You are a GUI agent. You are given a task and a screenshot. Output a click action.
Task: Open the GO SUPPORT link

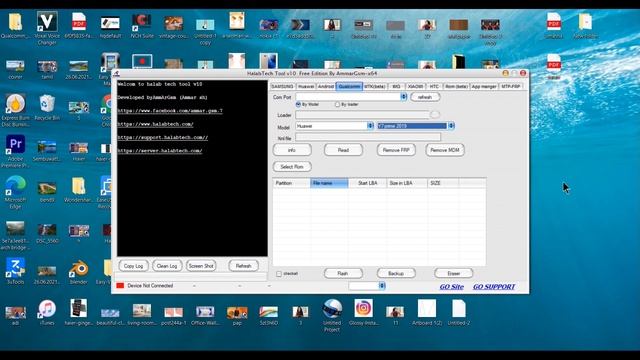[494, 287]
